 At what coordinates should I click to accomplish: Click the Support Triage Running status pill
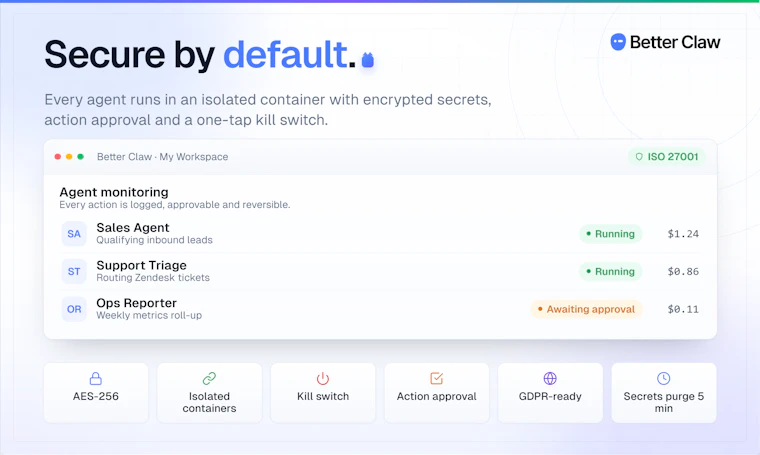pyautogui.click(x=611, y=271)
